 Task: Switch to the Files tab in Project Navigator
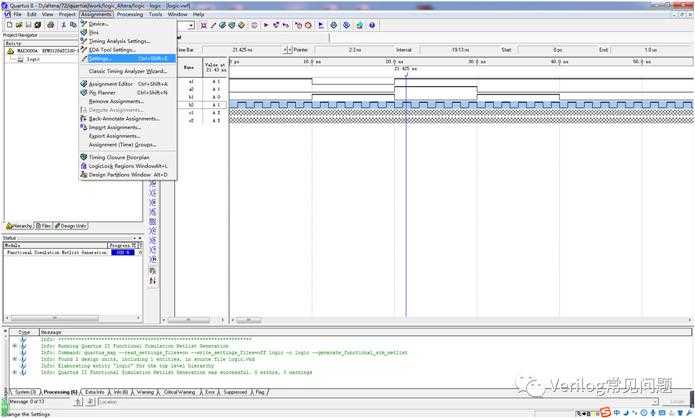(x=43, y=226)
